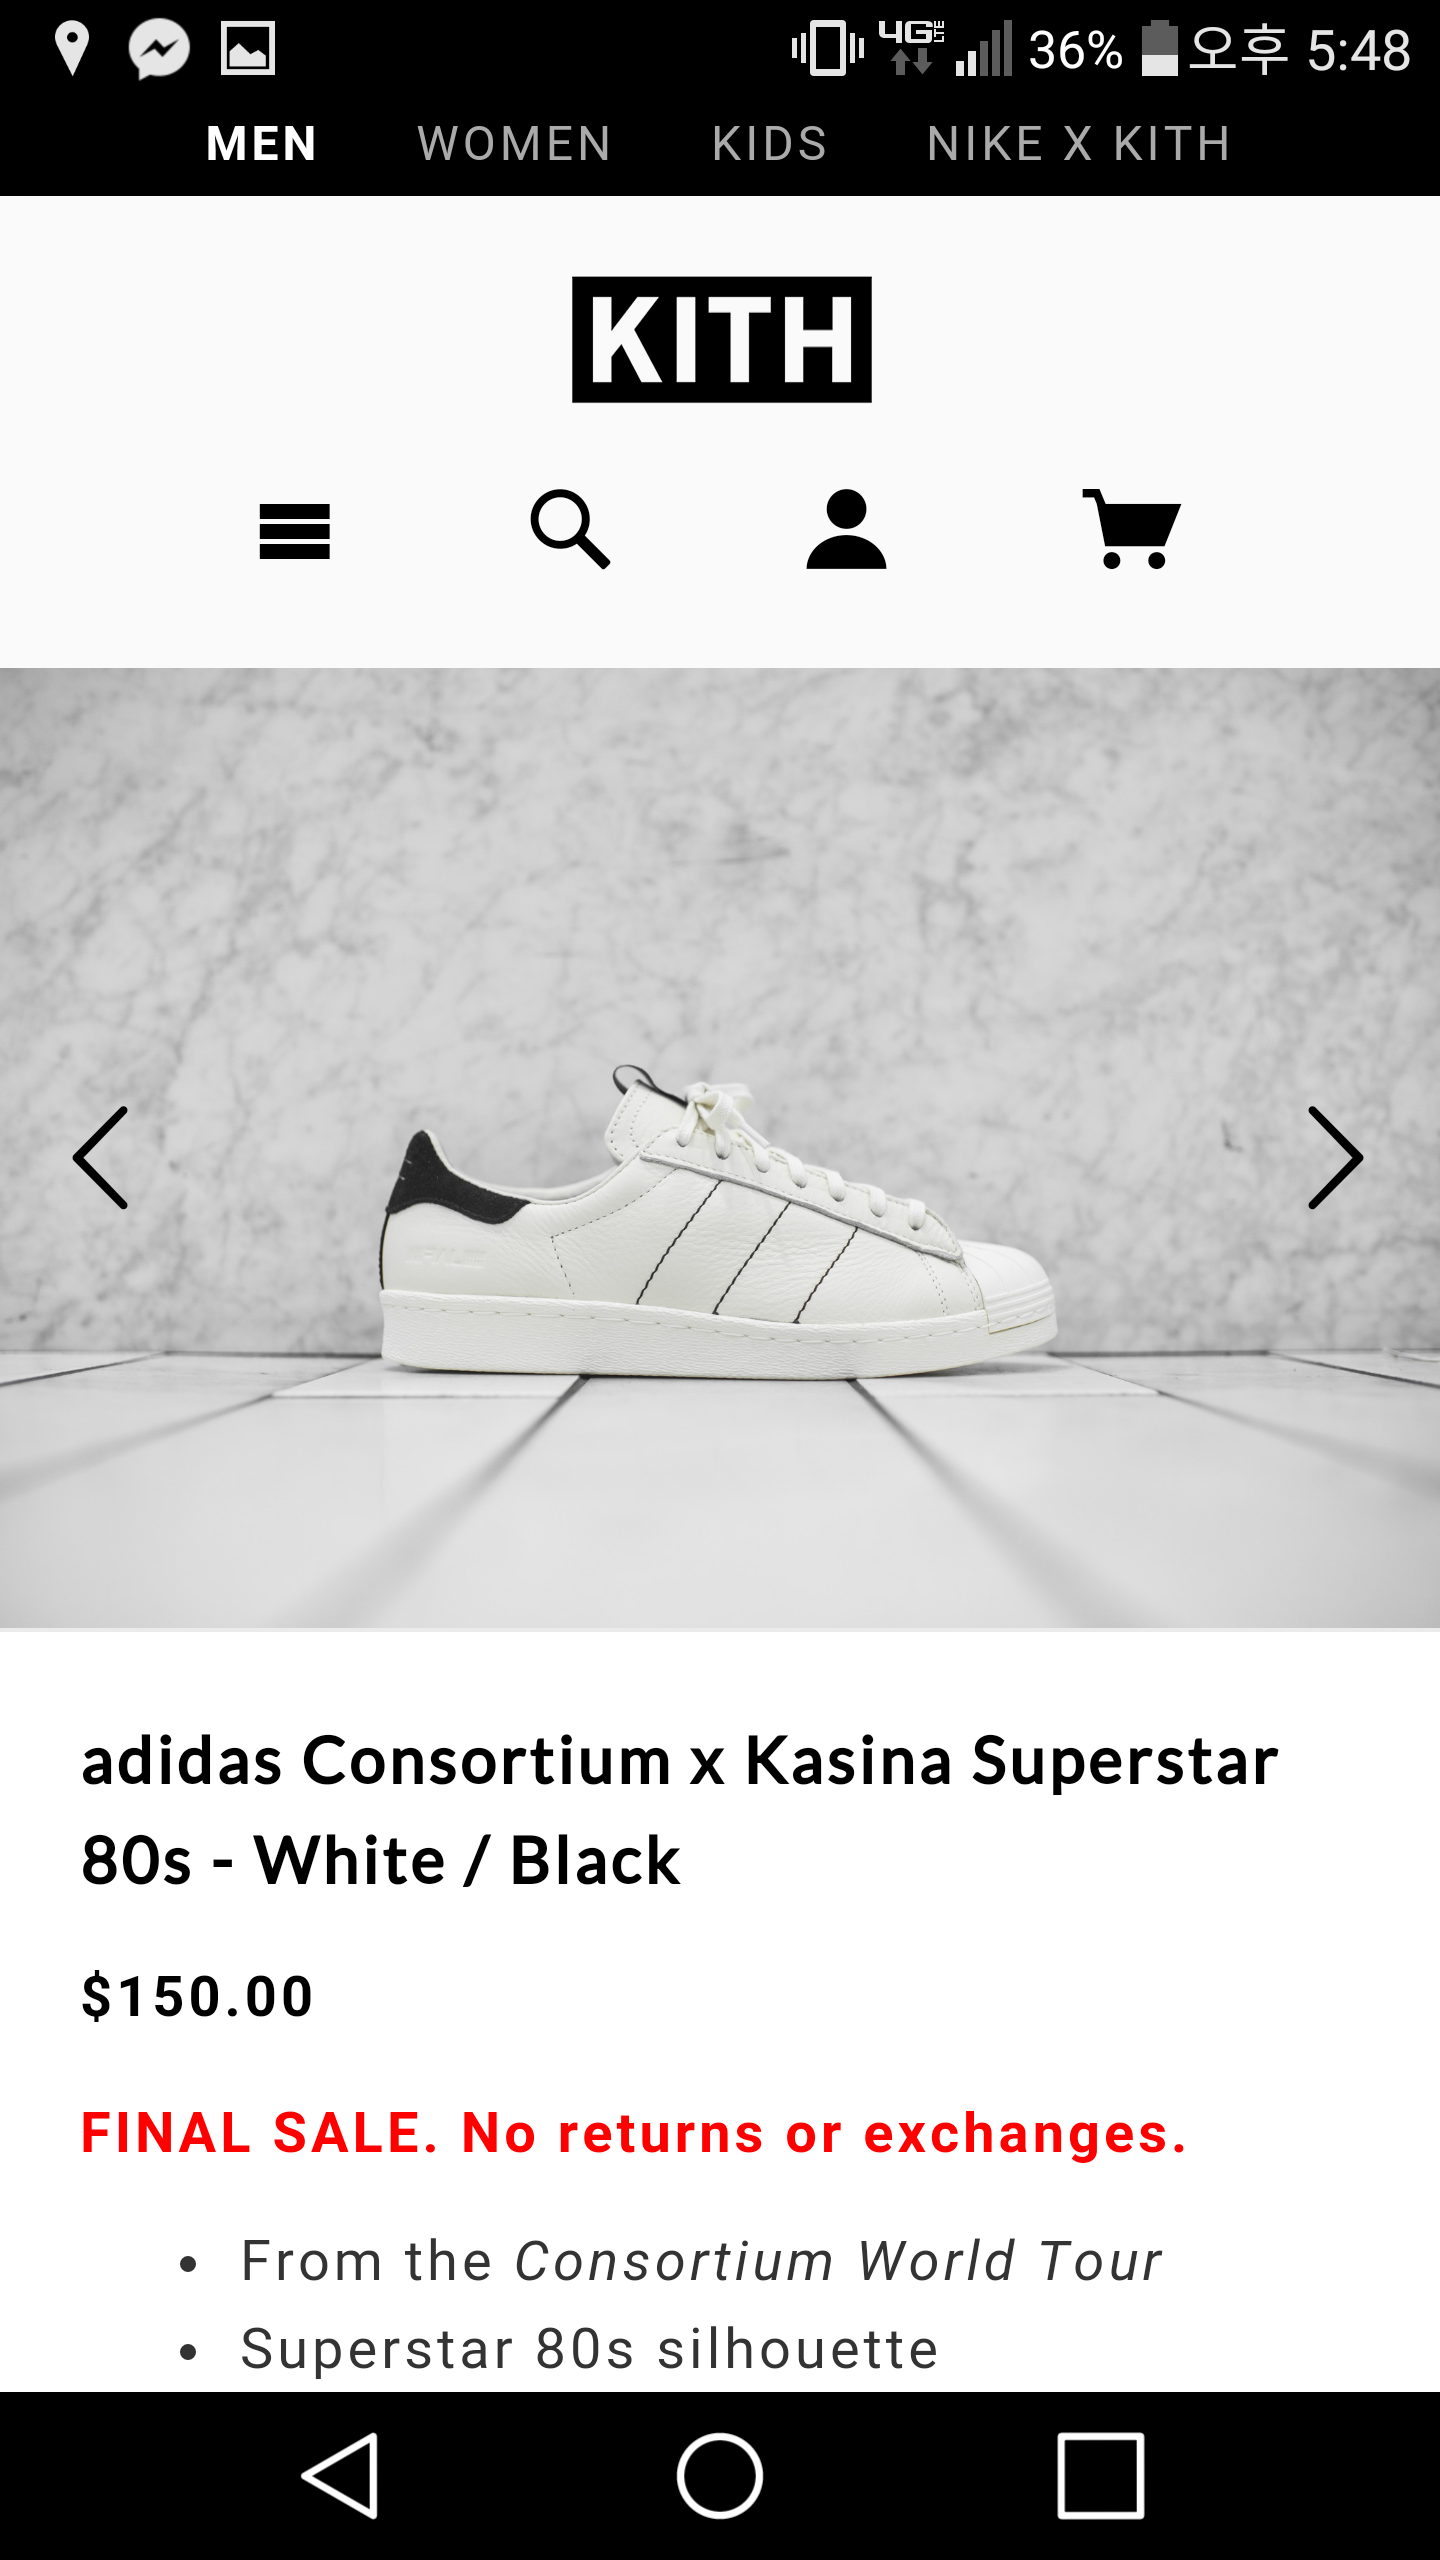View the shopping cart icon
The height and width of the screenshot is (2560, 1440).
pos(1131,529)
